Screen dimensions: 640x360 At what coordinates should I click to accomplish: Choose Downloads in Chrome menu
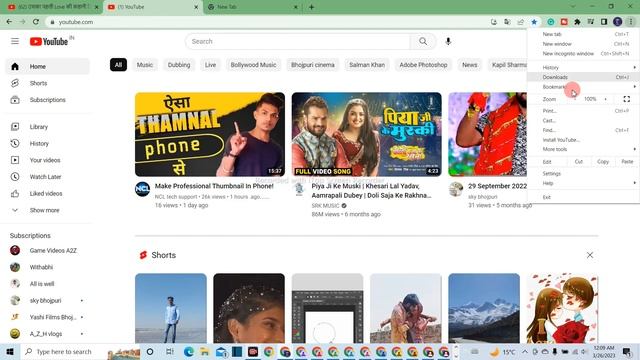click(x=583, y=77)
